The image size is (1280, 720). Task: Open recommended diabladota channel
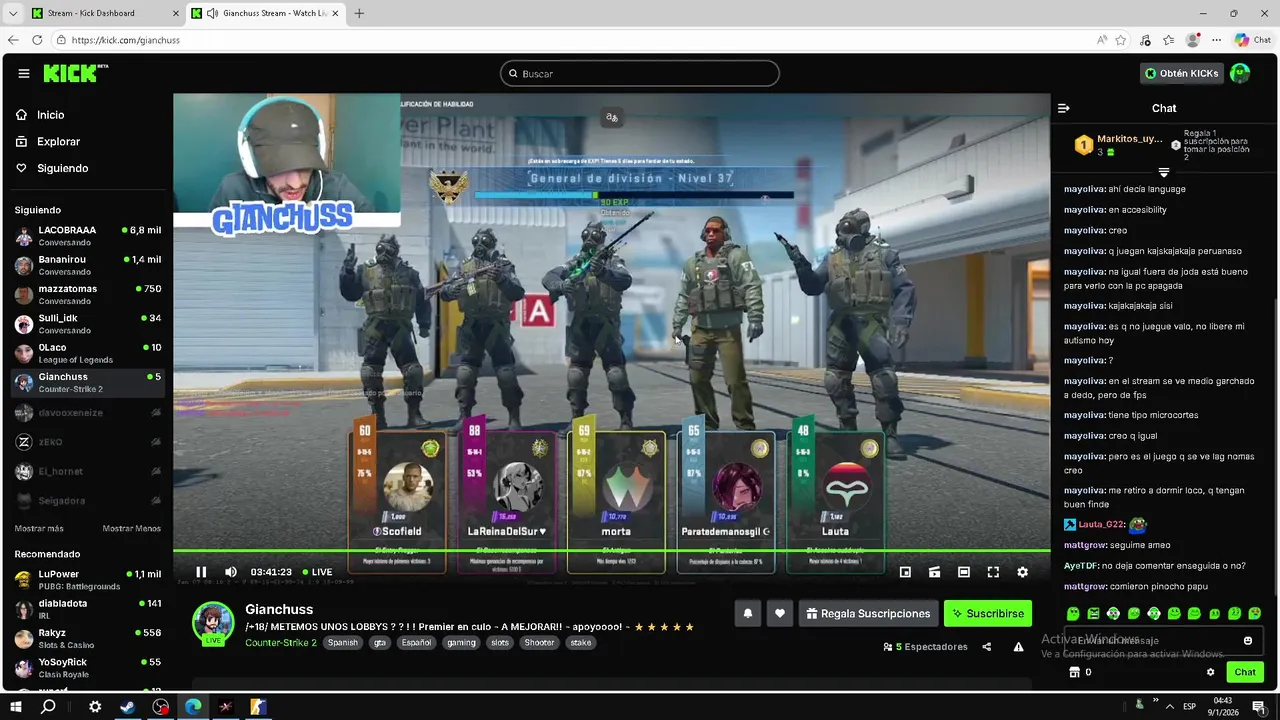pos(87,609)
